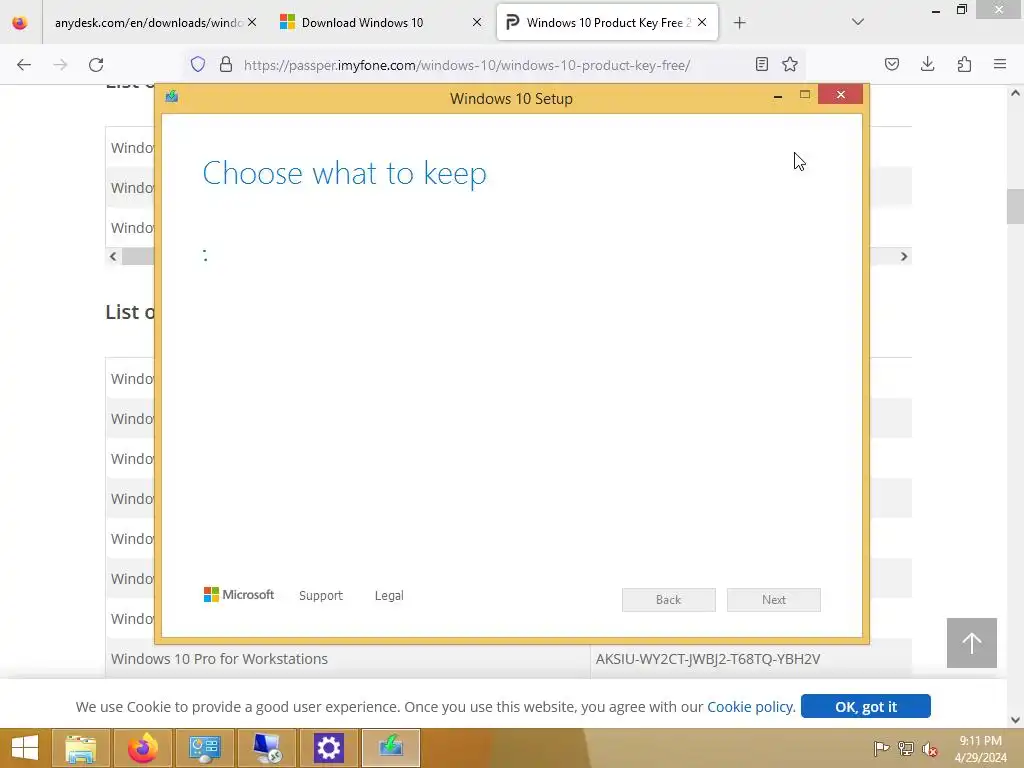
Task: Click the muted volume tray icon
Action: [x=930, y=749]
